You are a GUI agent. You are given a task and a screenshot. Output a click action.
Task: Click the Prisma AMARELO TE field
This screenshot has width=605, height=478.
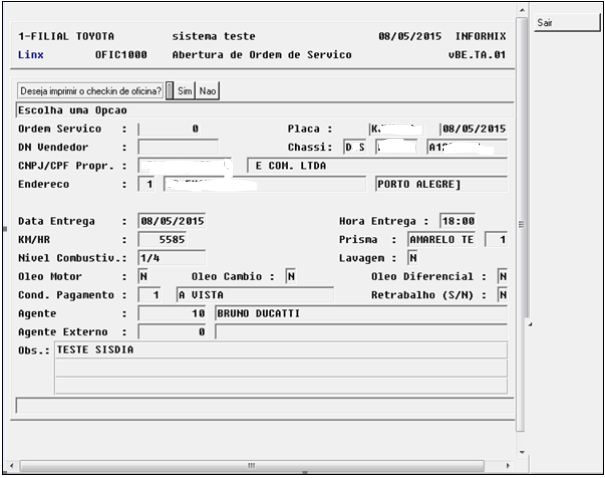coord(441,240)
